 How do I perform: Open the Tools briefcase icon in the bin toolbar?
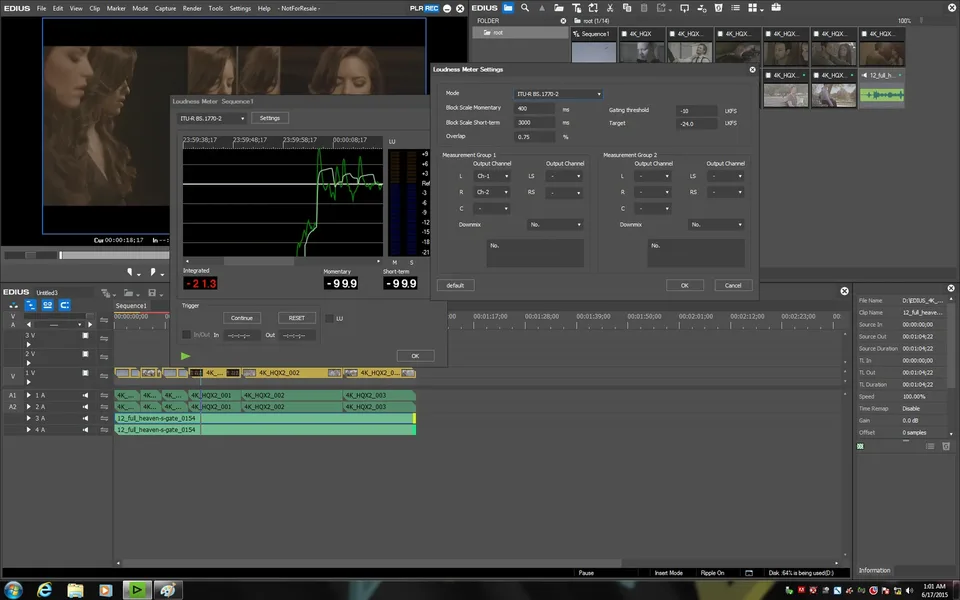coord(776,7)
